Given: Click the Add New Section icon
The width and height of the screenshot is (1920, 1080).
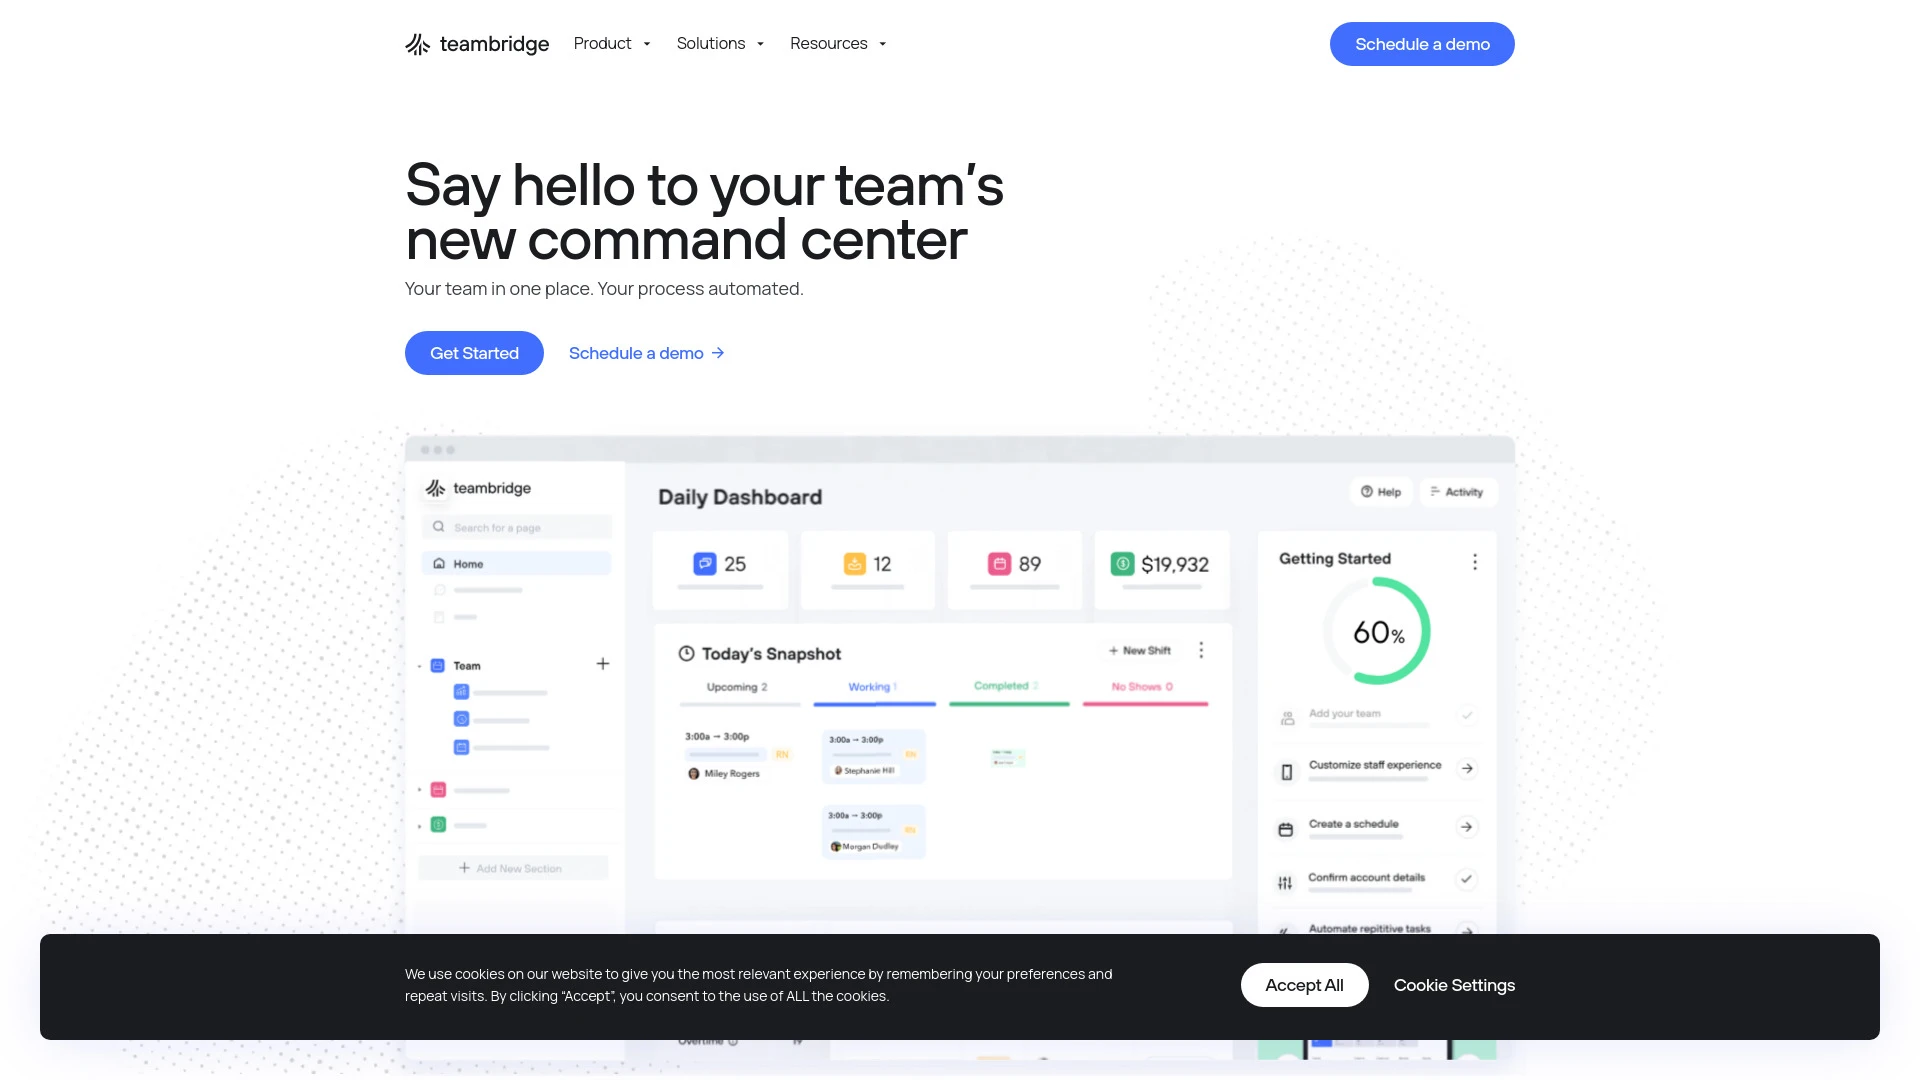Looking at the screenshot, I should click(464, 868).
